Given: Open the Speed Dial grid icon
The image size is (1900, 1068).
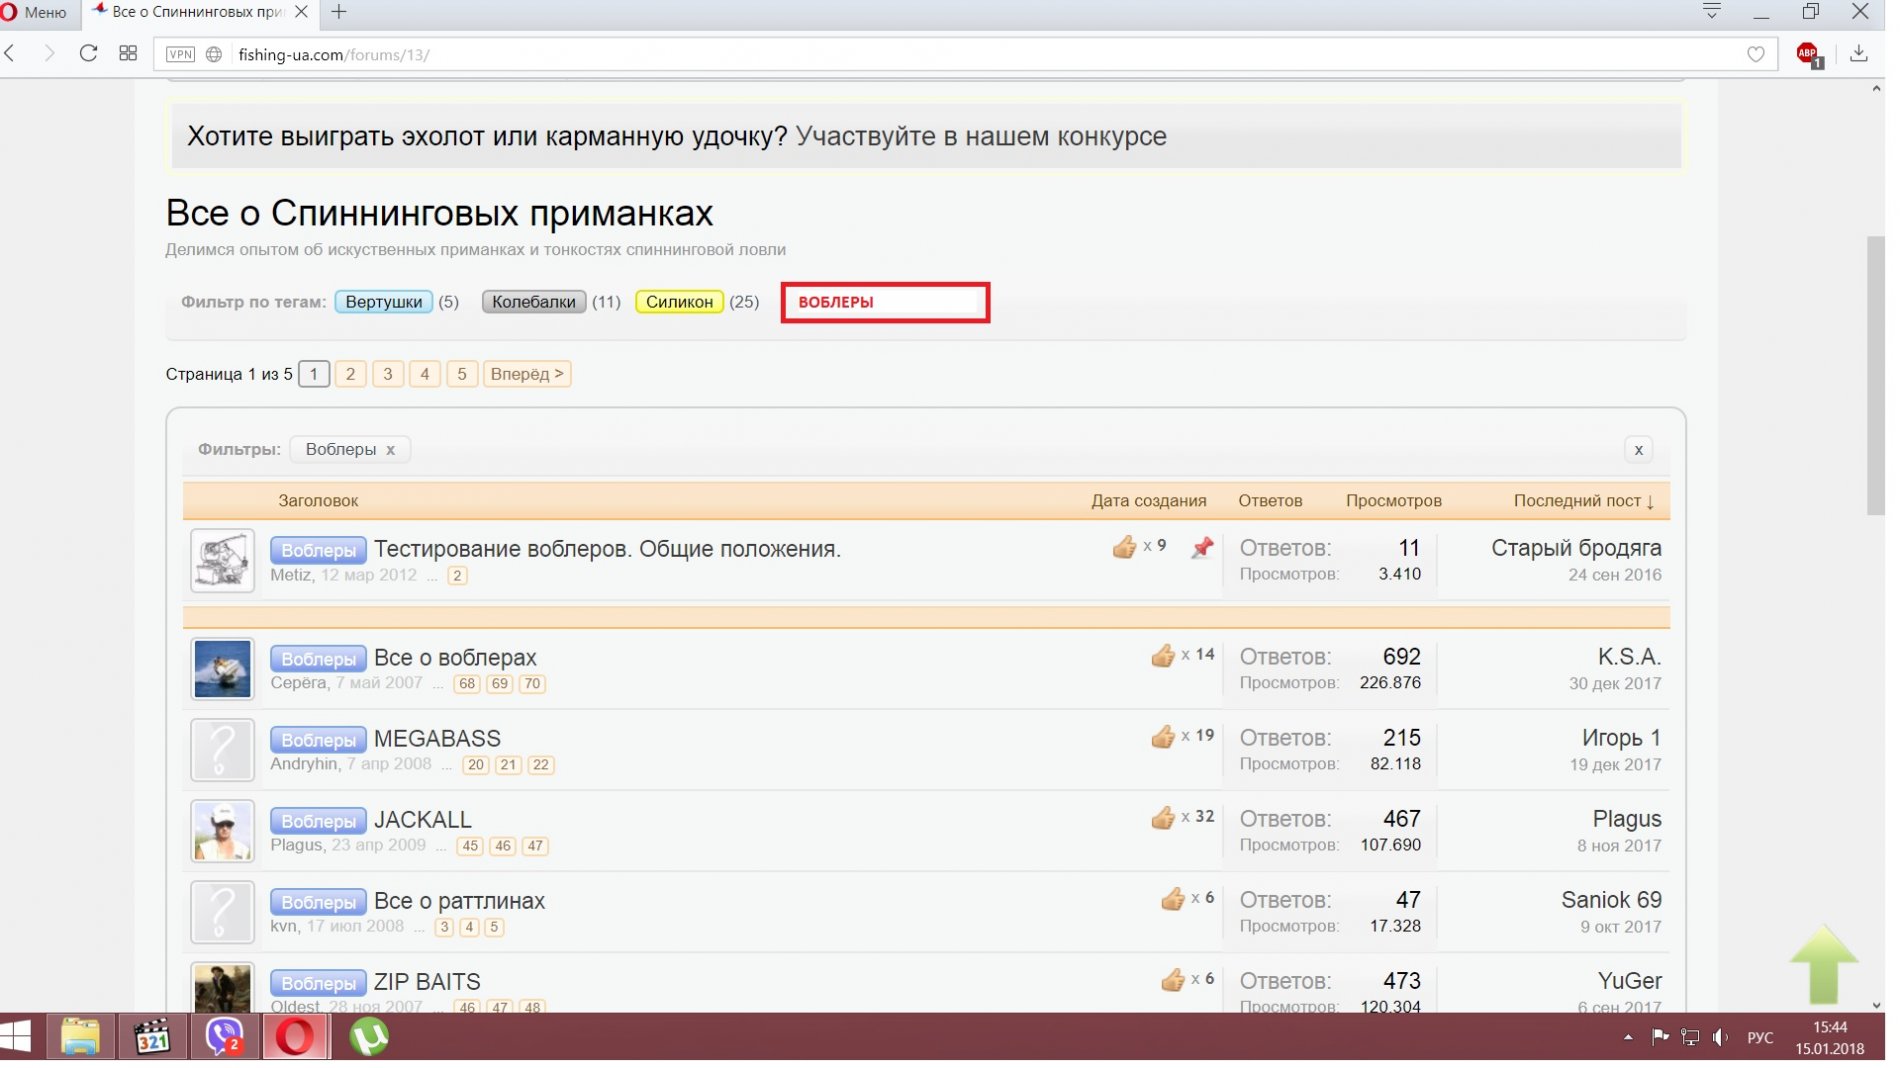Looking at the screenshot, I should (128, 54).
